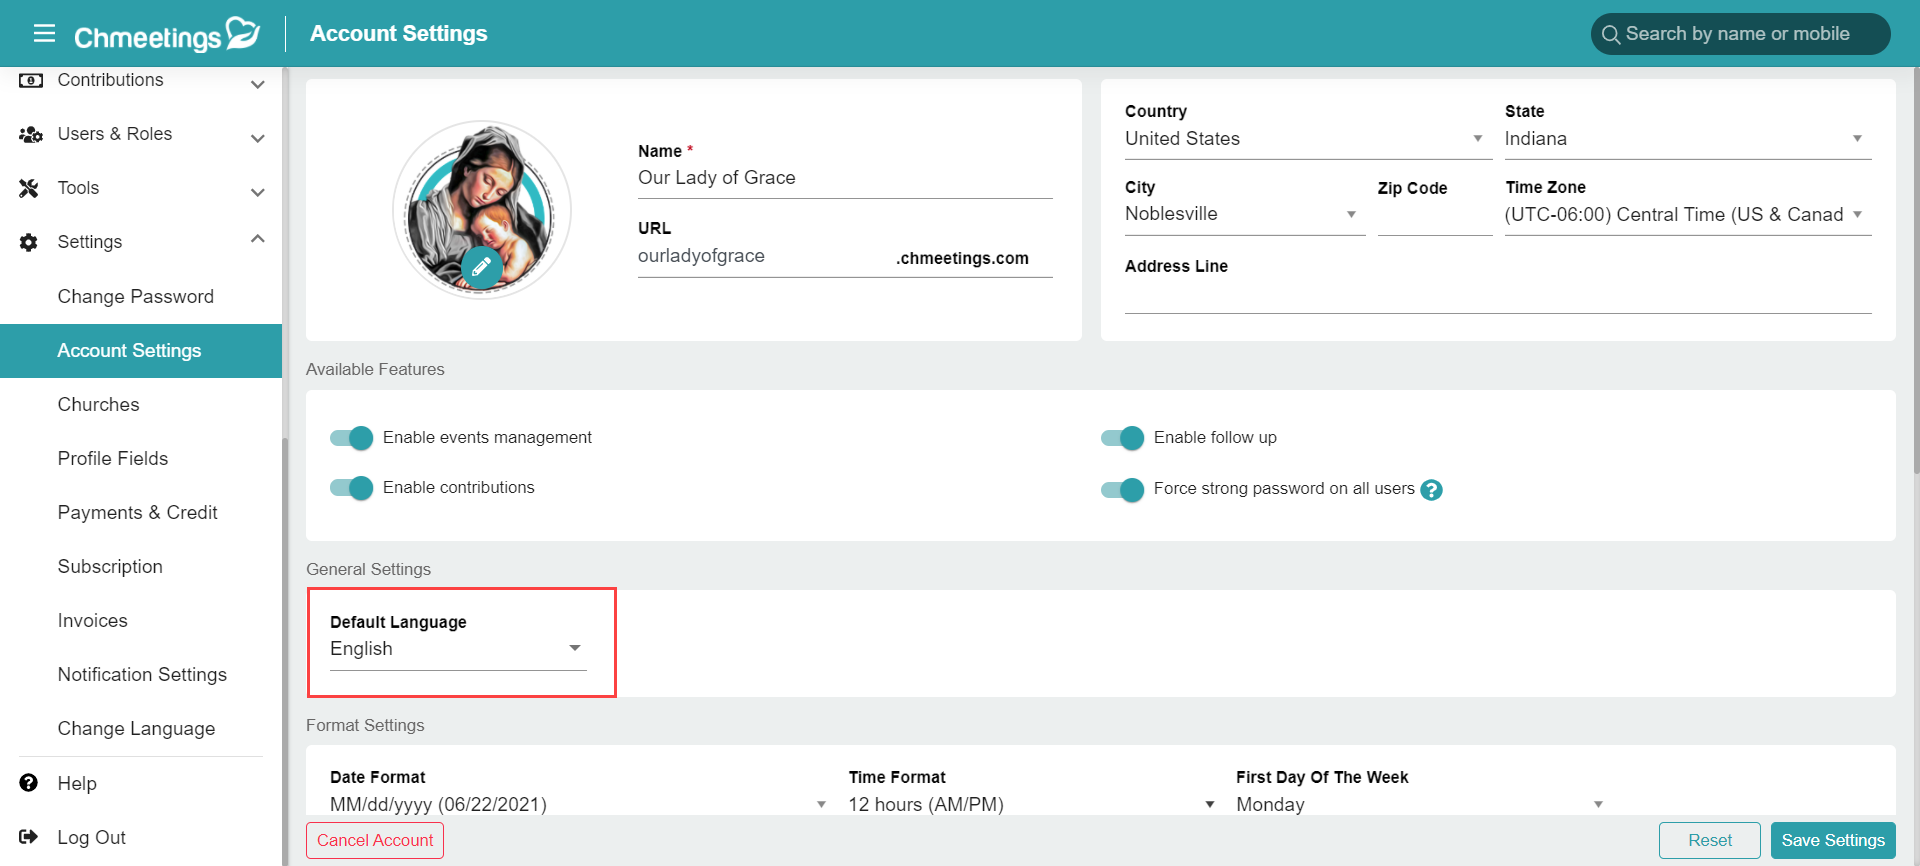Edit the church logo with pencil icon
The height and width of the screenshot is (866, 1920).
click(x=482, y=267)
